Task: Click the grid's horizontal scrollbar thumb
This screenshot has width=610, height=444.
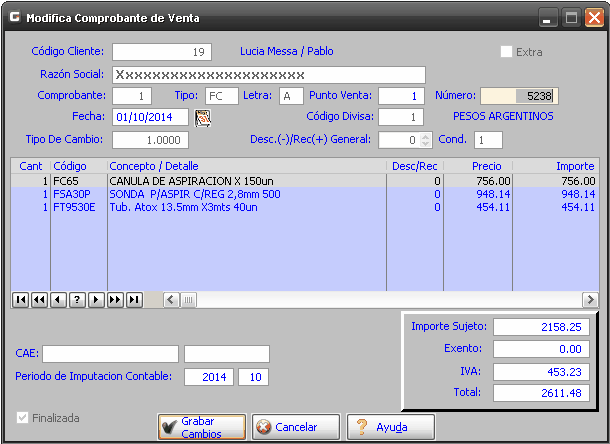Action: coord(188,300)
